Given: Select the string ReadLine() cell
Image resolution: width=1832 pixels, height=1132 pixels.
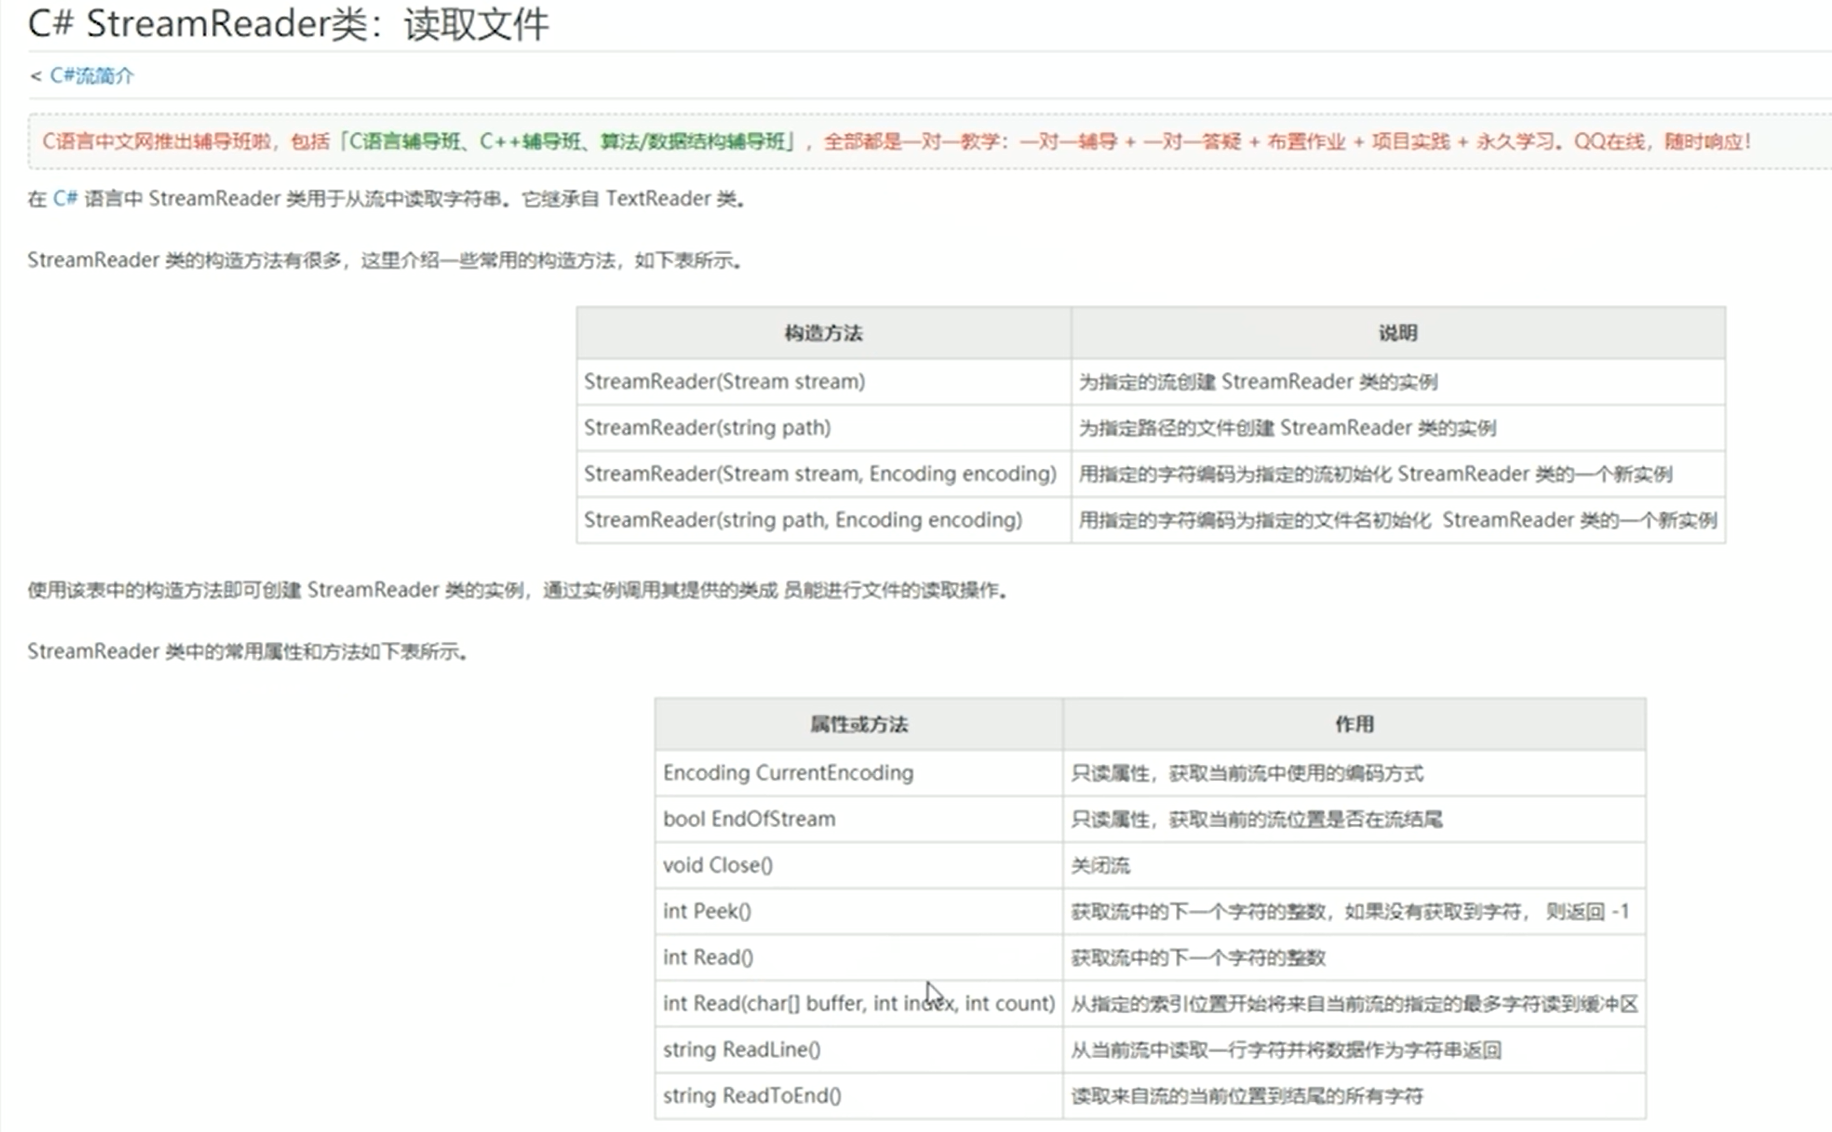Looking at the screenshot, I should pyautogui.click(x=859, y=1048).
